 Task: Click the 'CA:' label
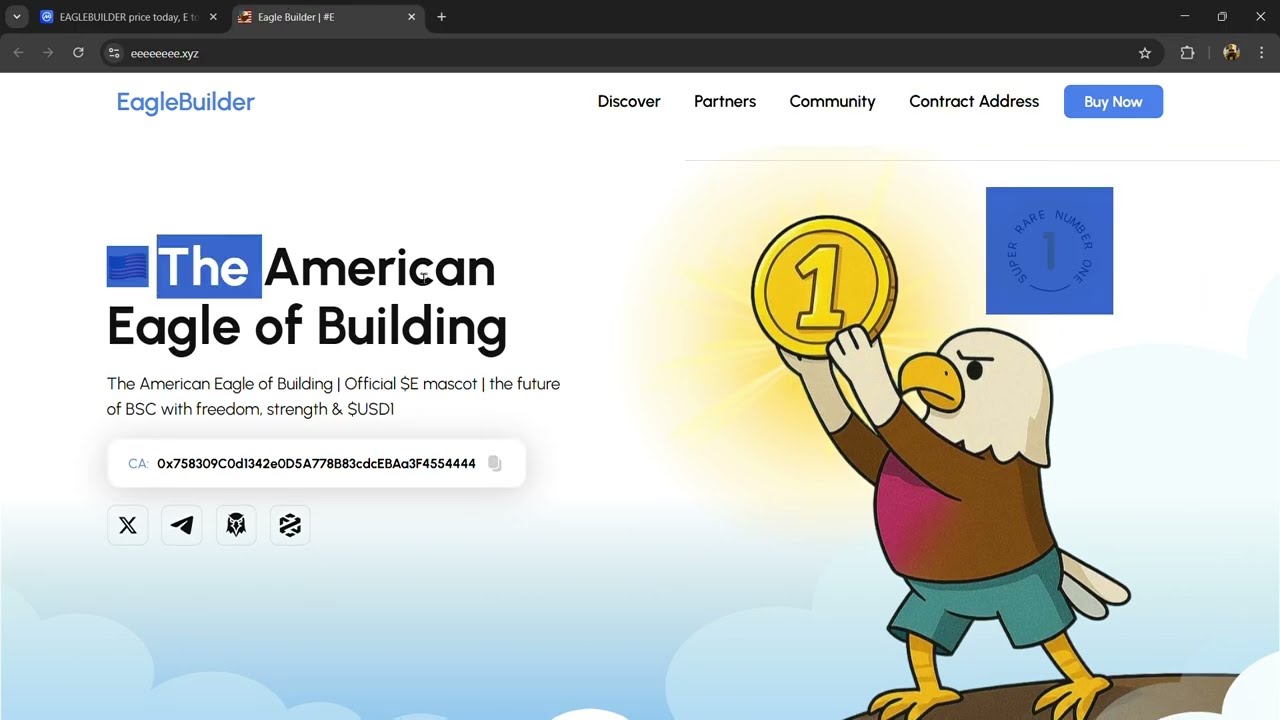coord(138,464)
